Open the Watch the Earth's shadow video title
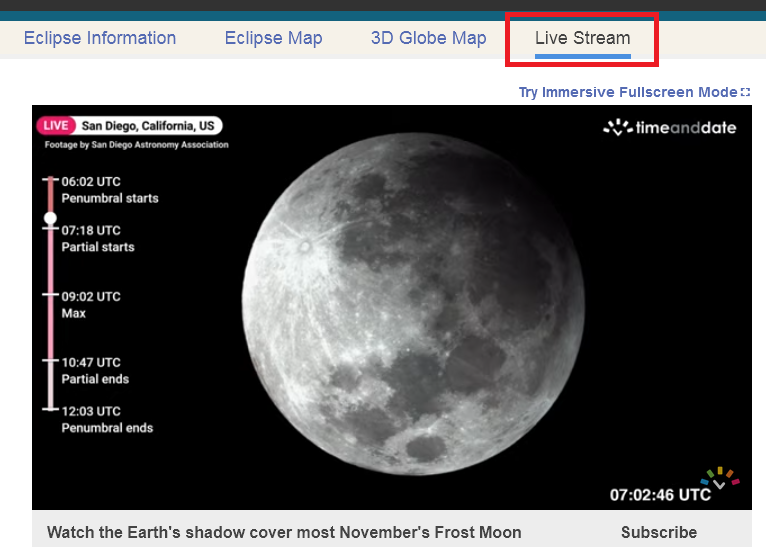The image size is (766, 547). pyautogui.click(x=284, y=532)
